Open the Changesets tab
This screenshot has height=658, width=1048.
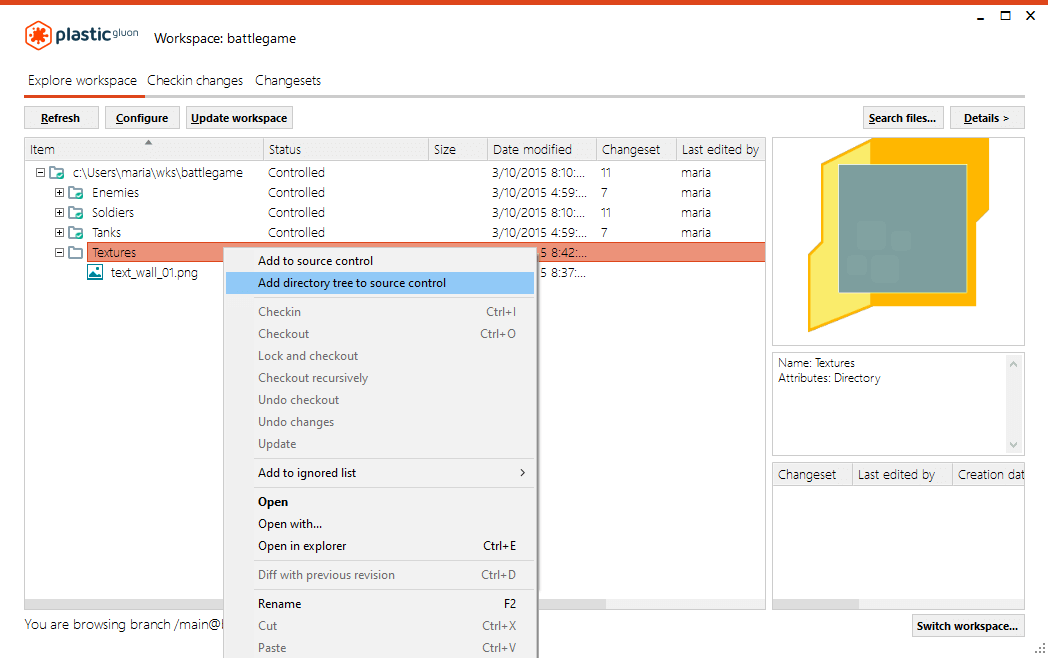coord(288,80)
